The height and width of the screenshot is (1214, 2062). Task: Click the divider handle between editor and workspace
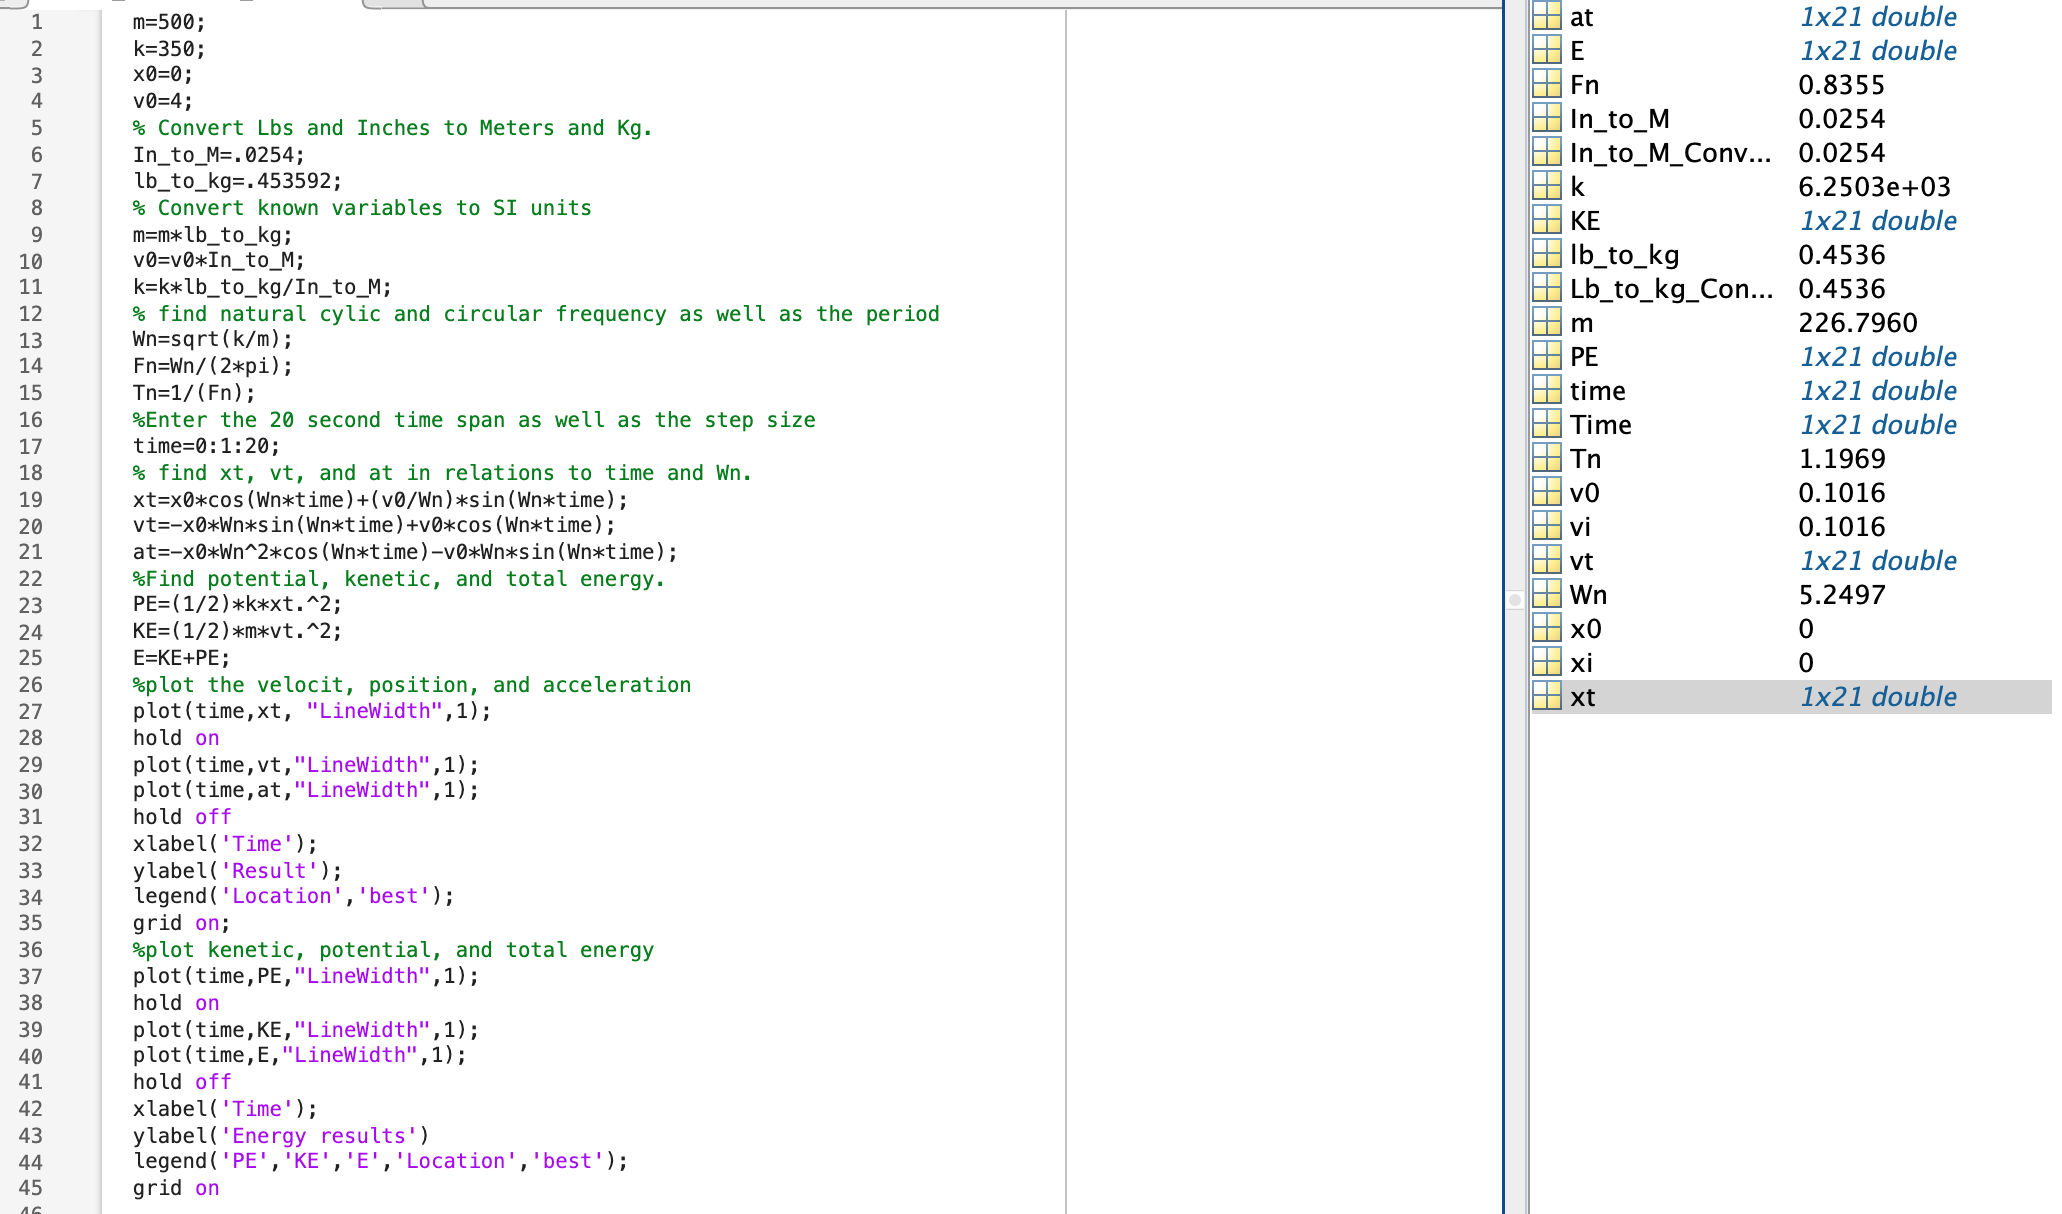(1515, 600)
